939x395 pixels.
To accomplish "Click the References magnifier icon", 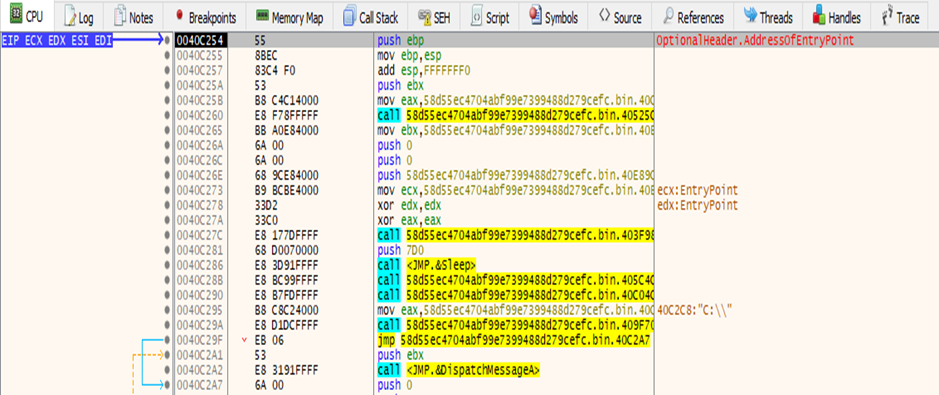I will point(668,17).
